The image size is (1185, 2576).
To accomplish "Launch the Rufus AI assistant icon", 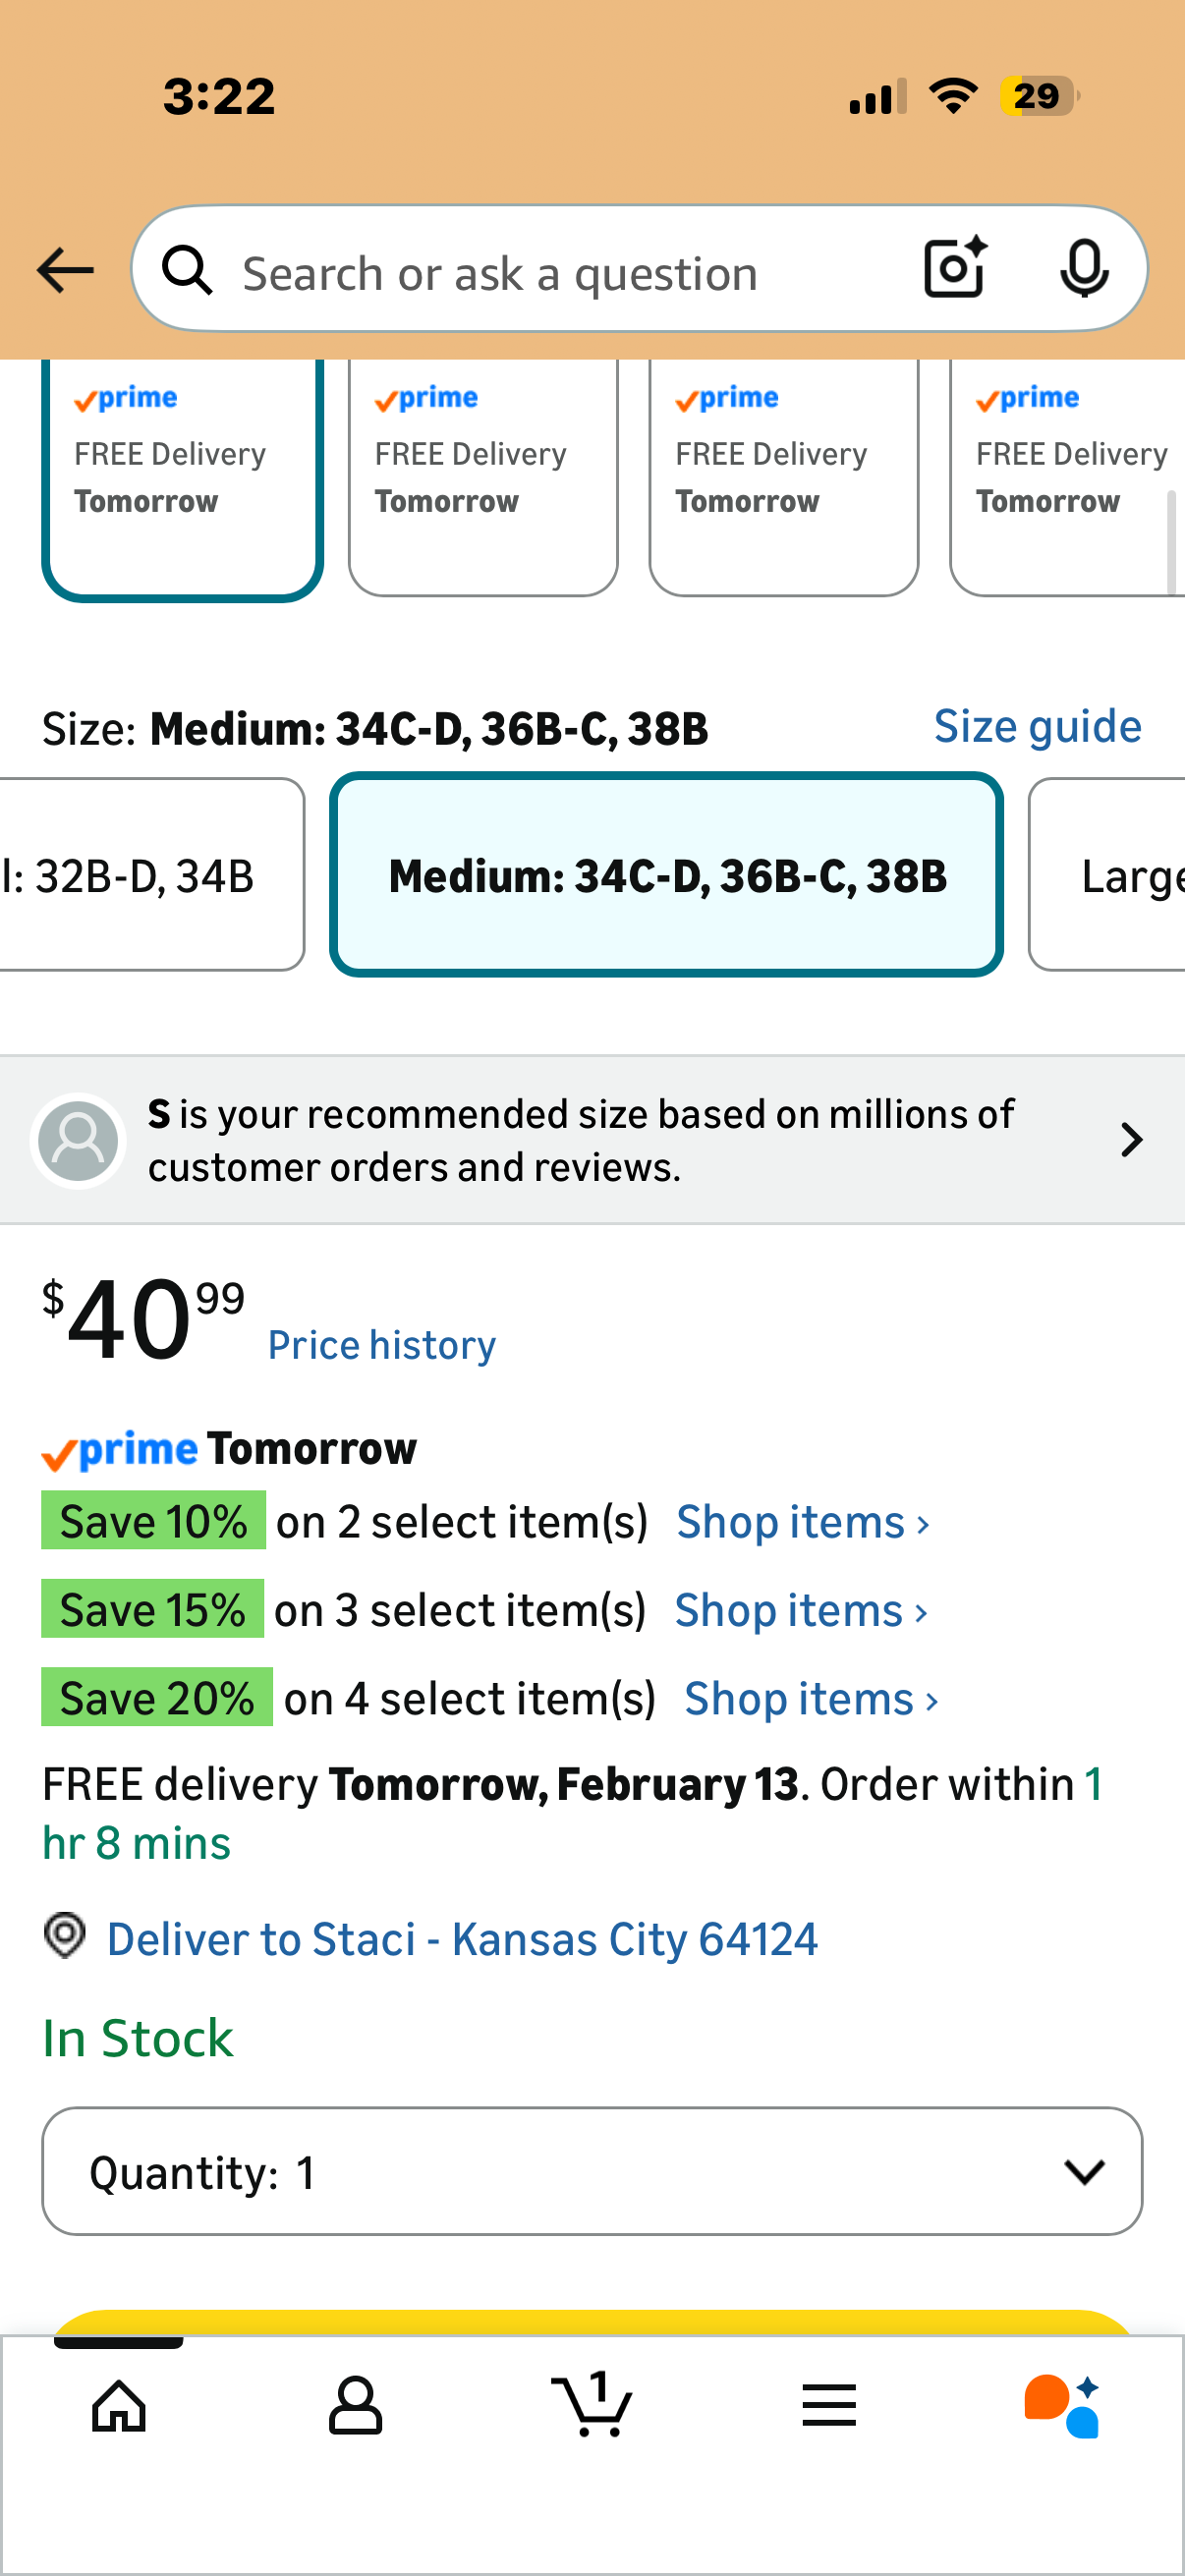I will [1062, 2405].
